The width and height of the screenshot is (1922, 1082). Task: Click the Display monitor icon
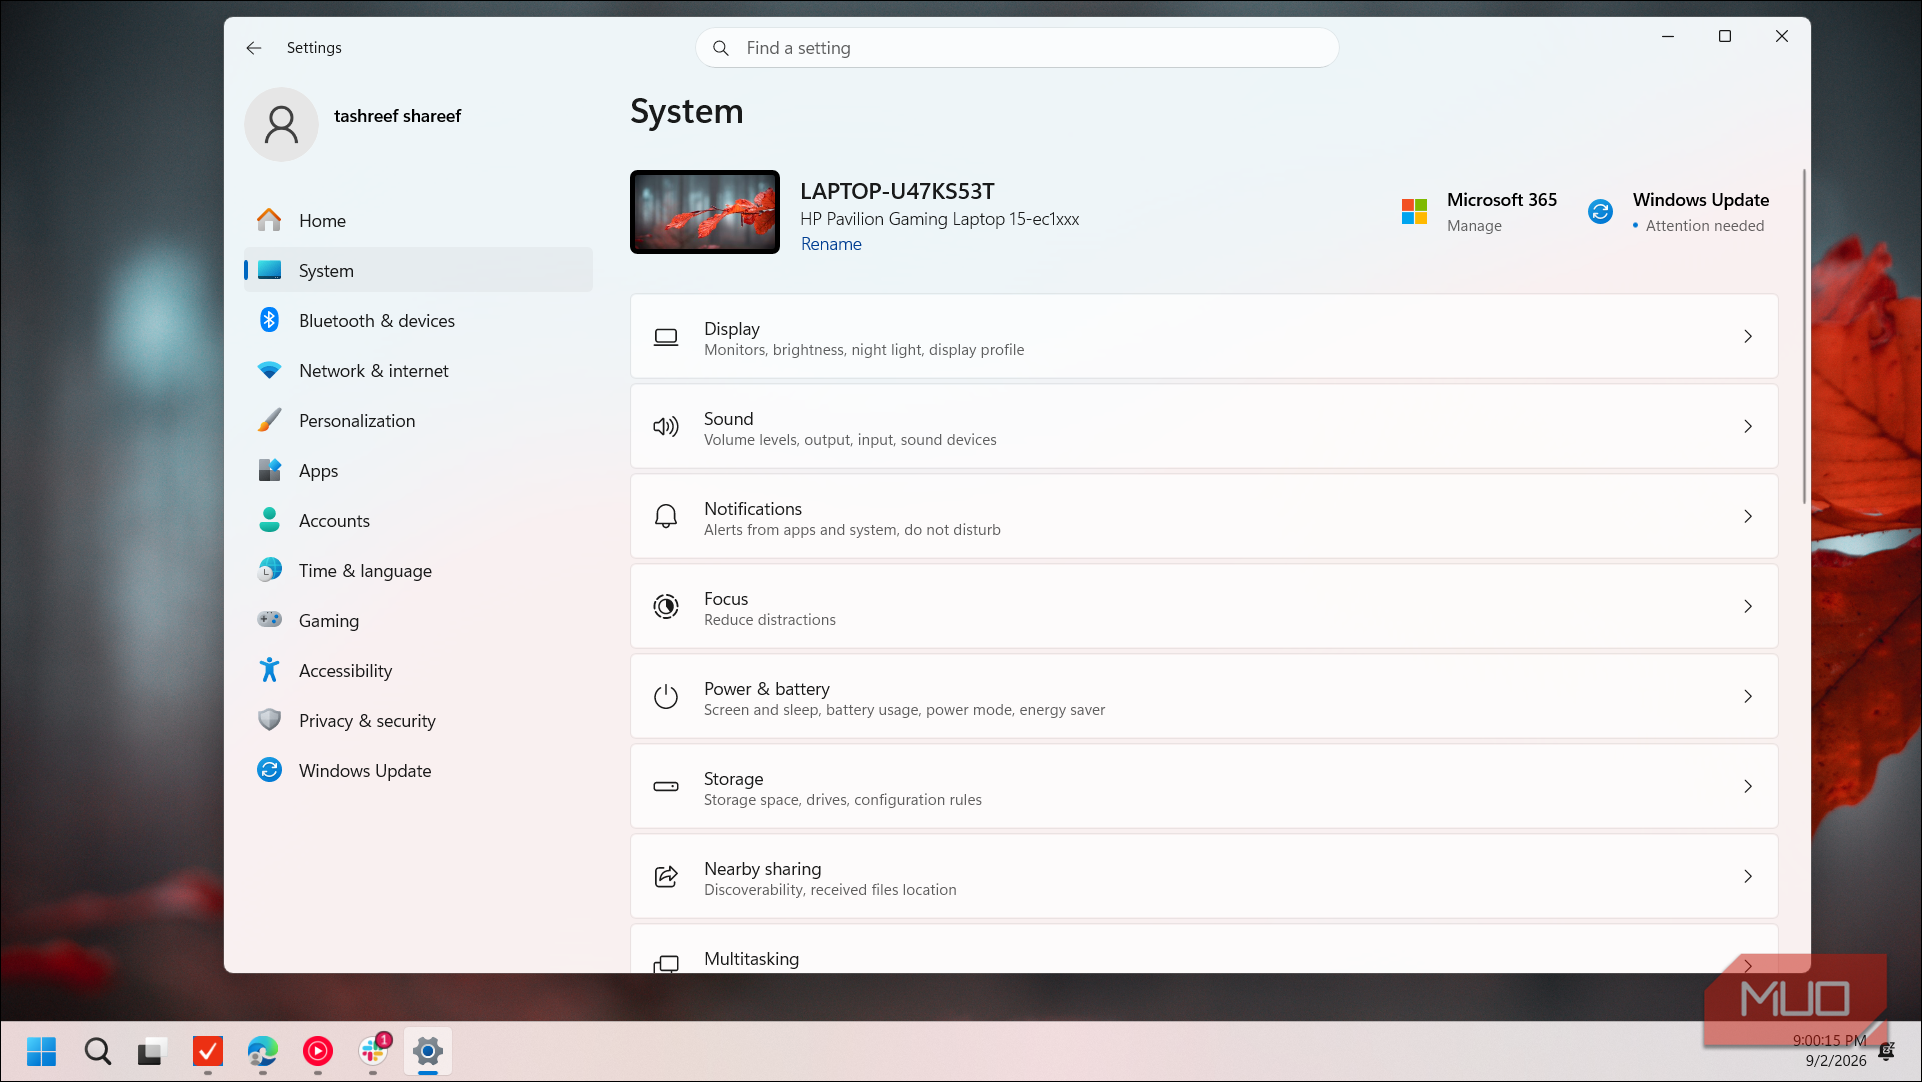click(x=666, y=337)
